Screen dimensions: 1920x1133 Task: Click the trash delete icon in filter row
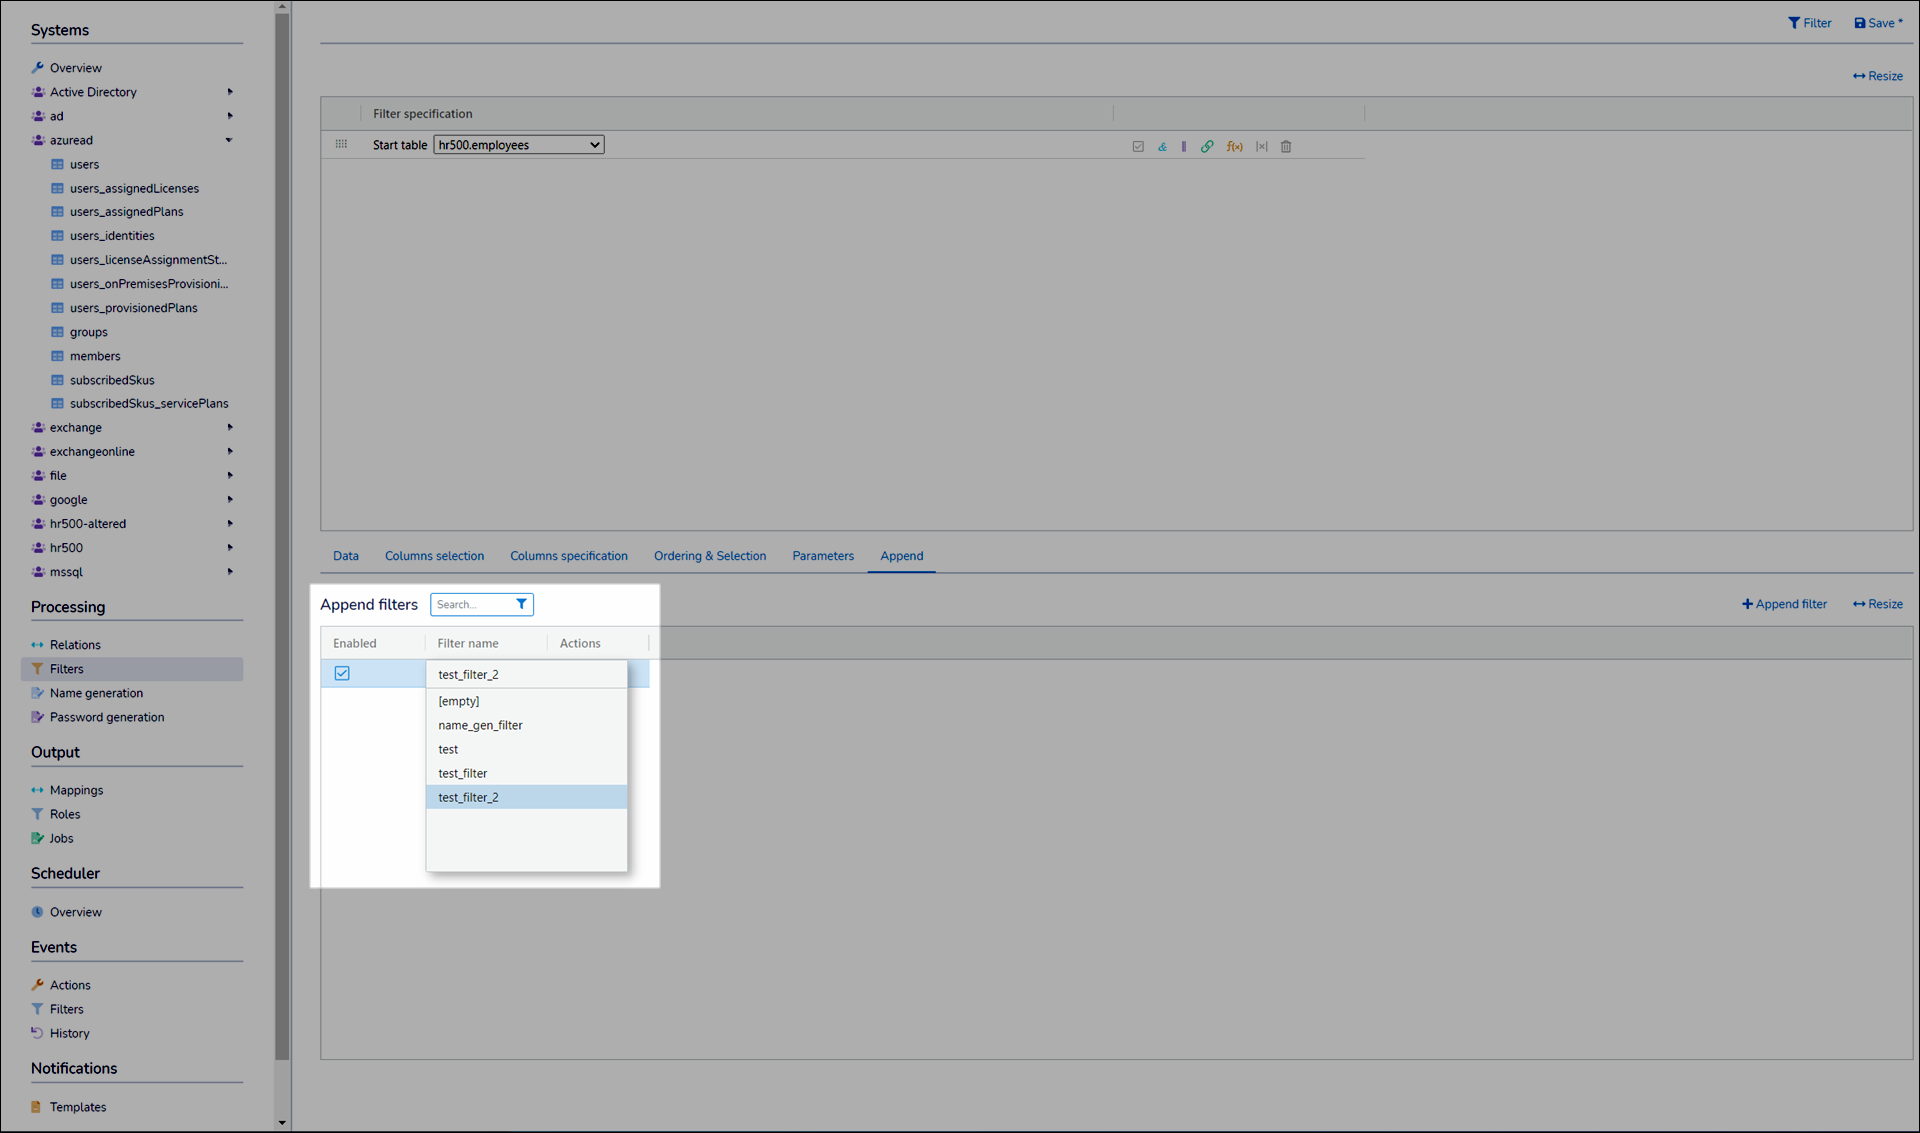click(x=1286, y=147)
